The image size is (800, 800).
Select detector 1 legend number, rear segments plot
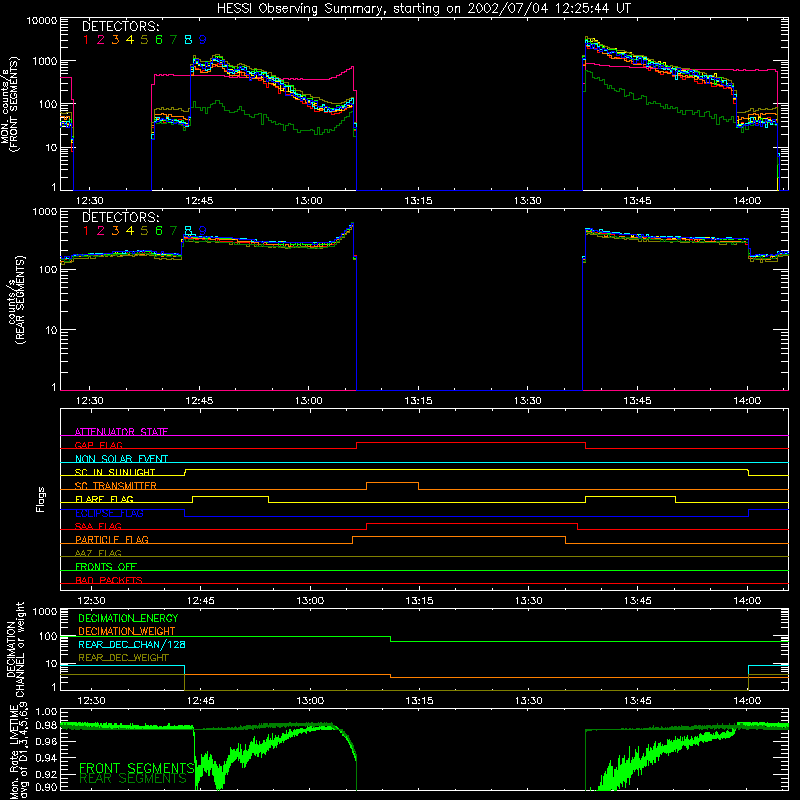pos(86,231)
